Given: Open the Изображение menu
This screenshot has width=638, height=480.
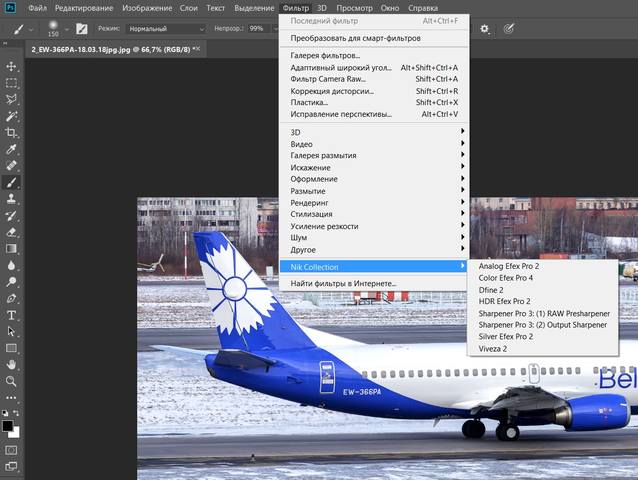Looking at the screenshot, I should click(x=147, y=8).
